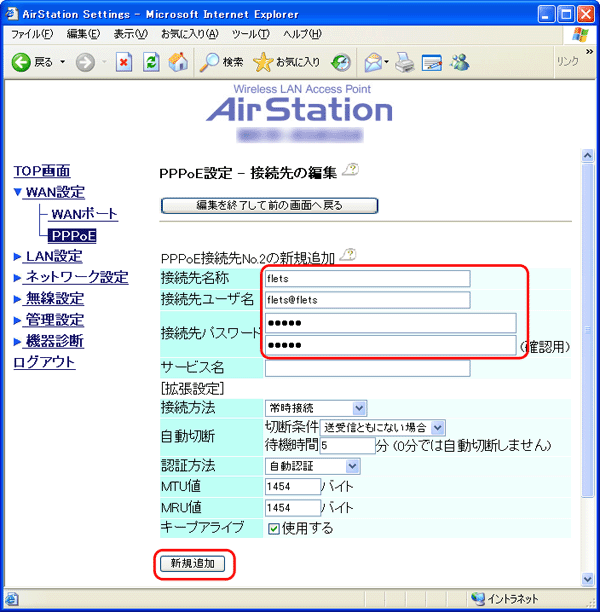Click the Refresh page icon
600x612 pixels.
tap(151, 62)
